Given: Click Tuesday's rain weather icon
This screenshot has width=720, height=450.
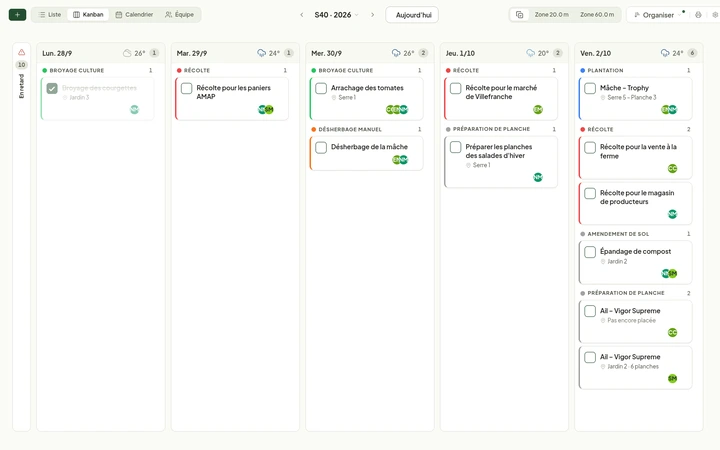Looking at the screenshot, I should coord(262,53).
